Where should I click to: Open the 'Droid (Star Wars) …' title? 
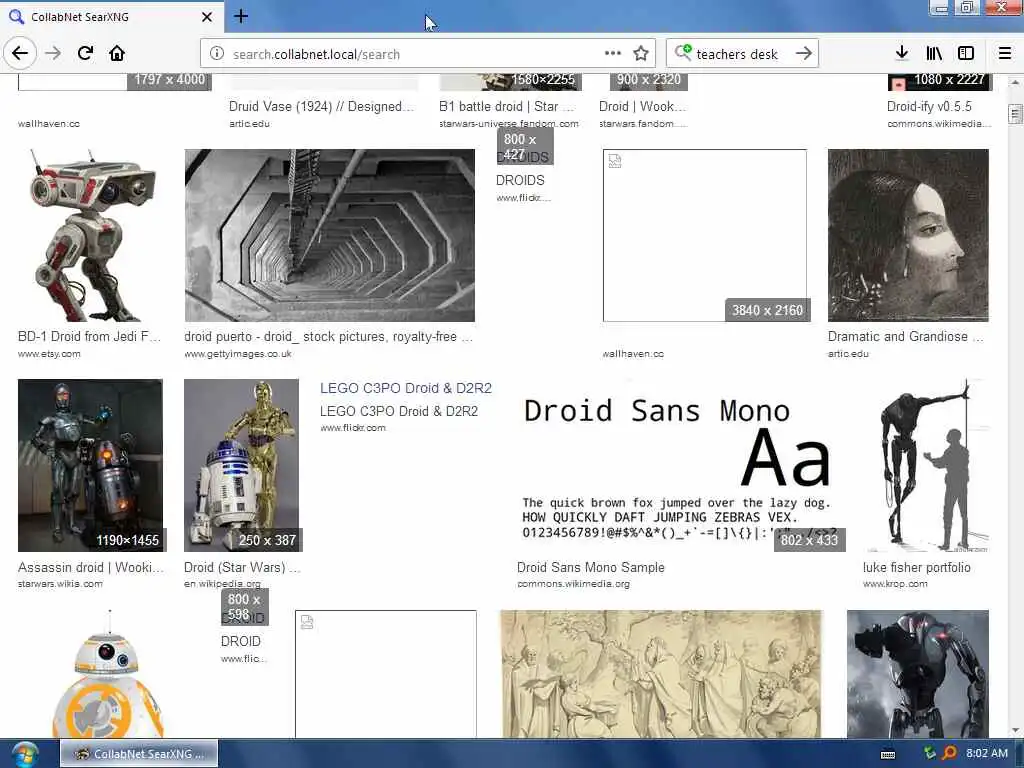click(242, 568)
